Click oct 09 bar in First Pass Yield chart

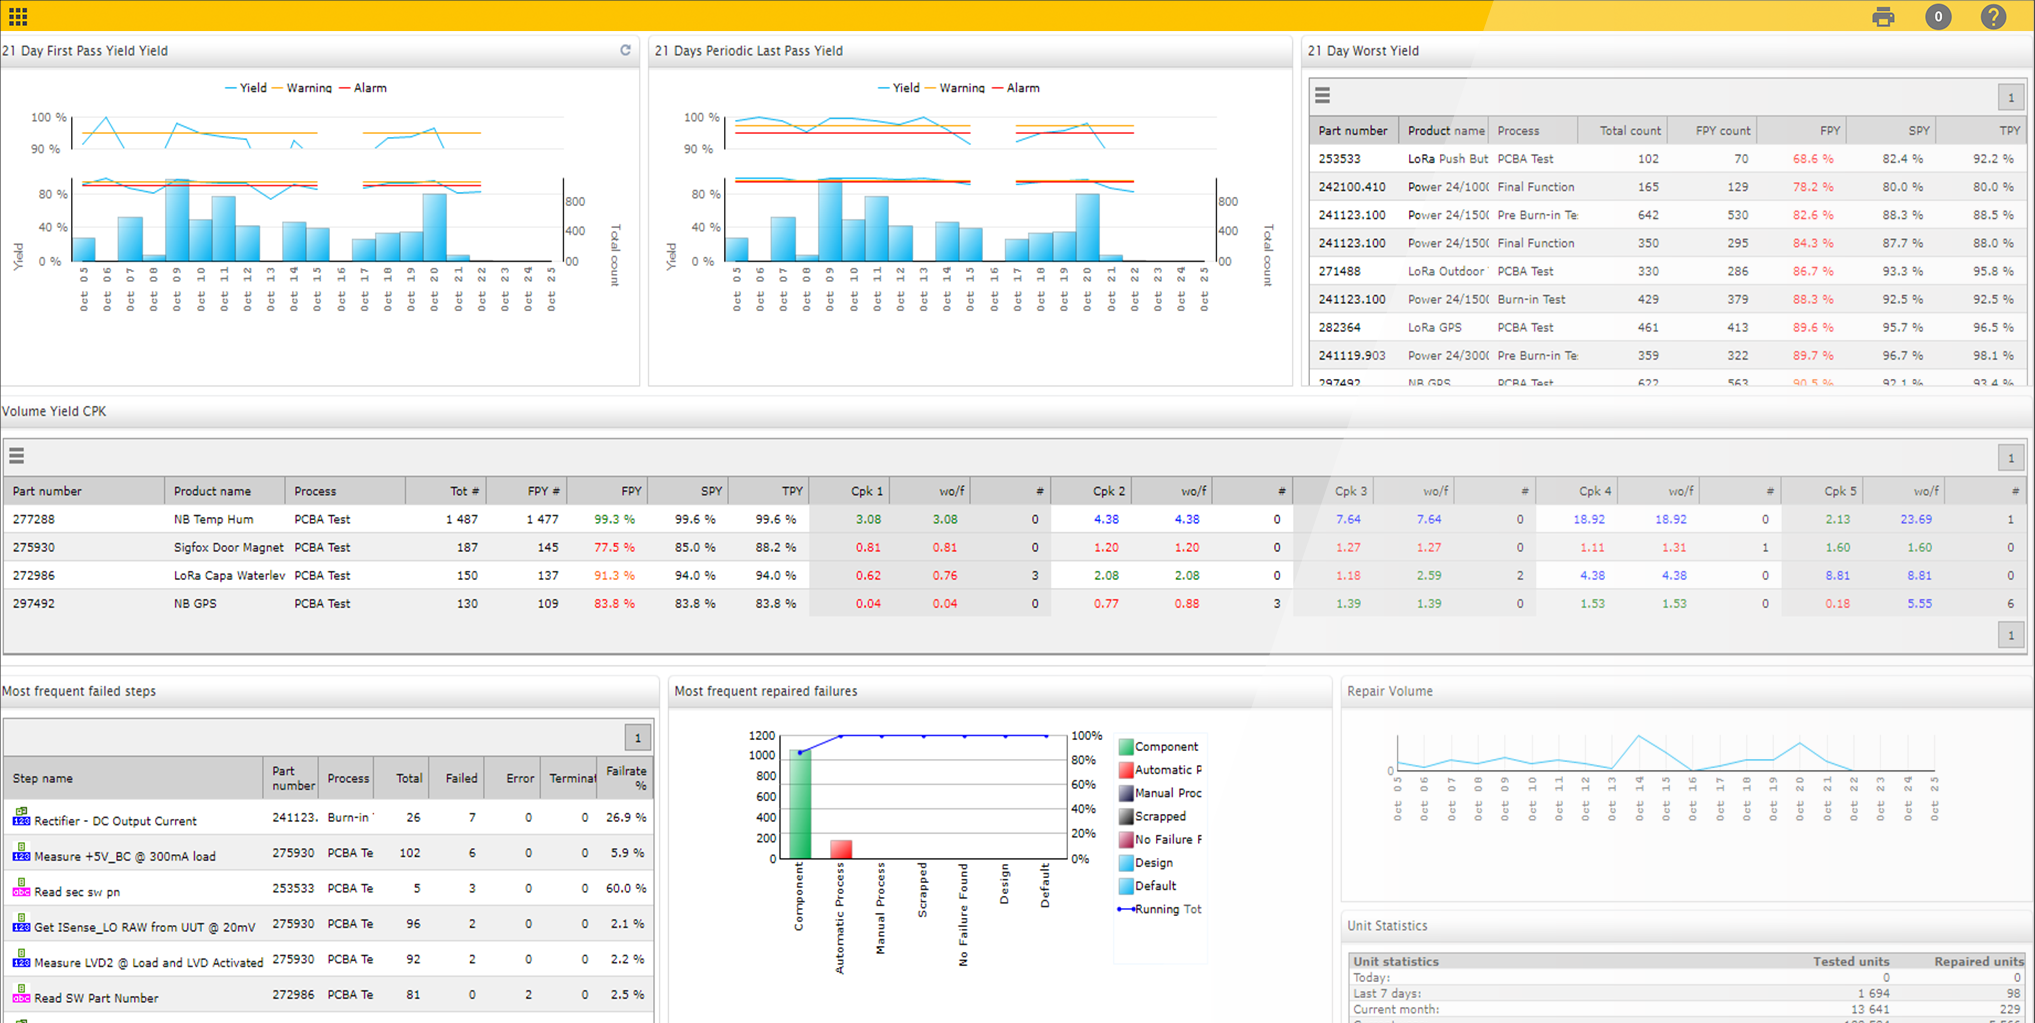pyautogui.click(x=177, y=220)
